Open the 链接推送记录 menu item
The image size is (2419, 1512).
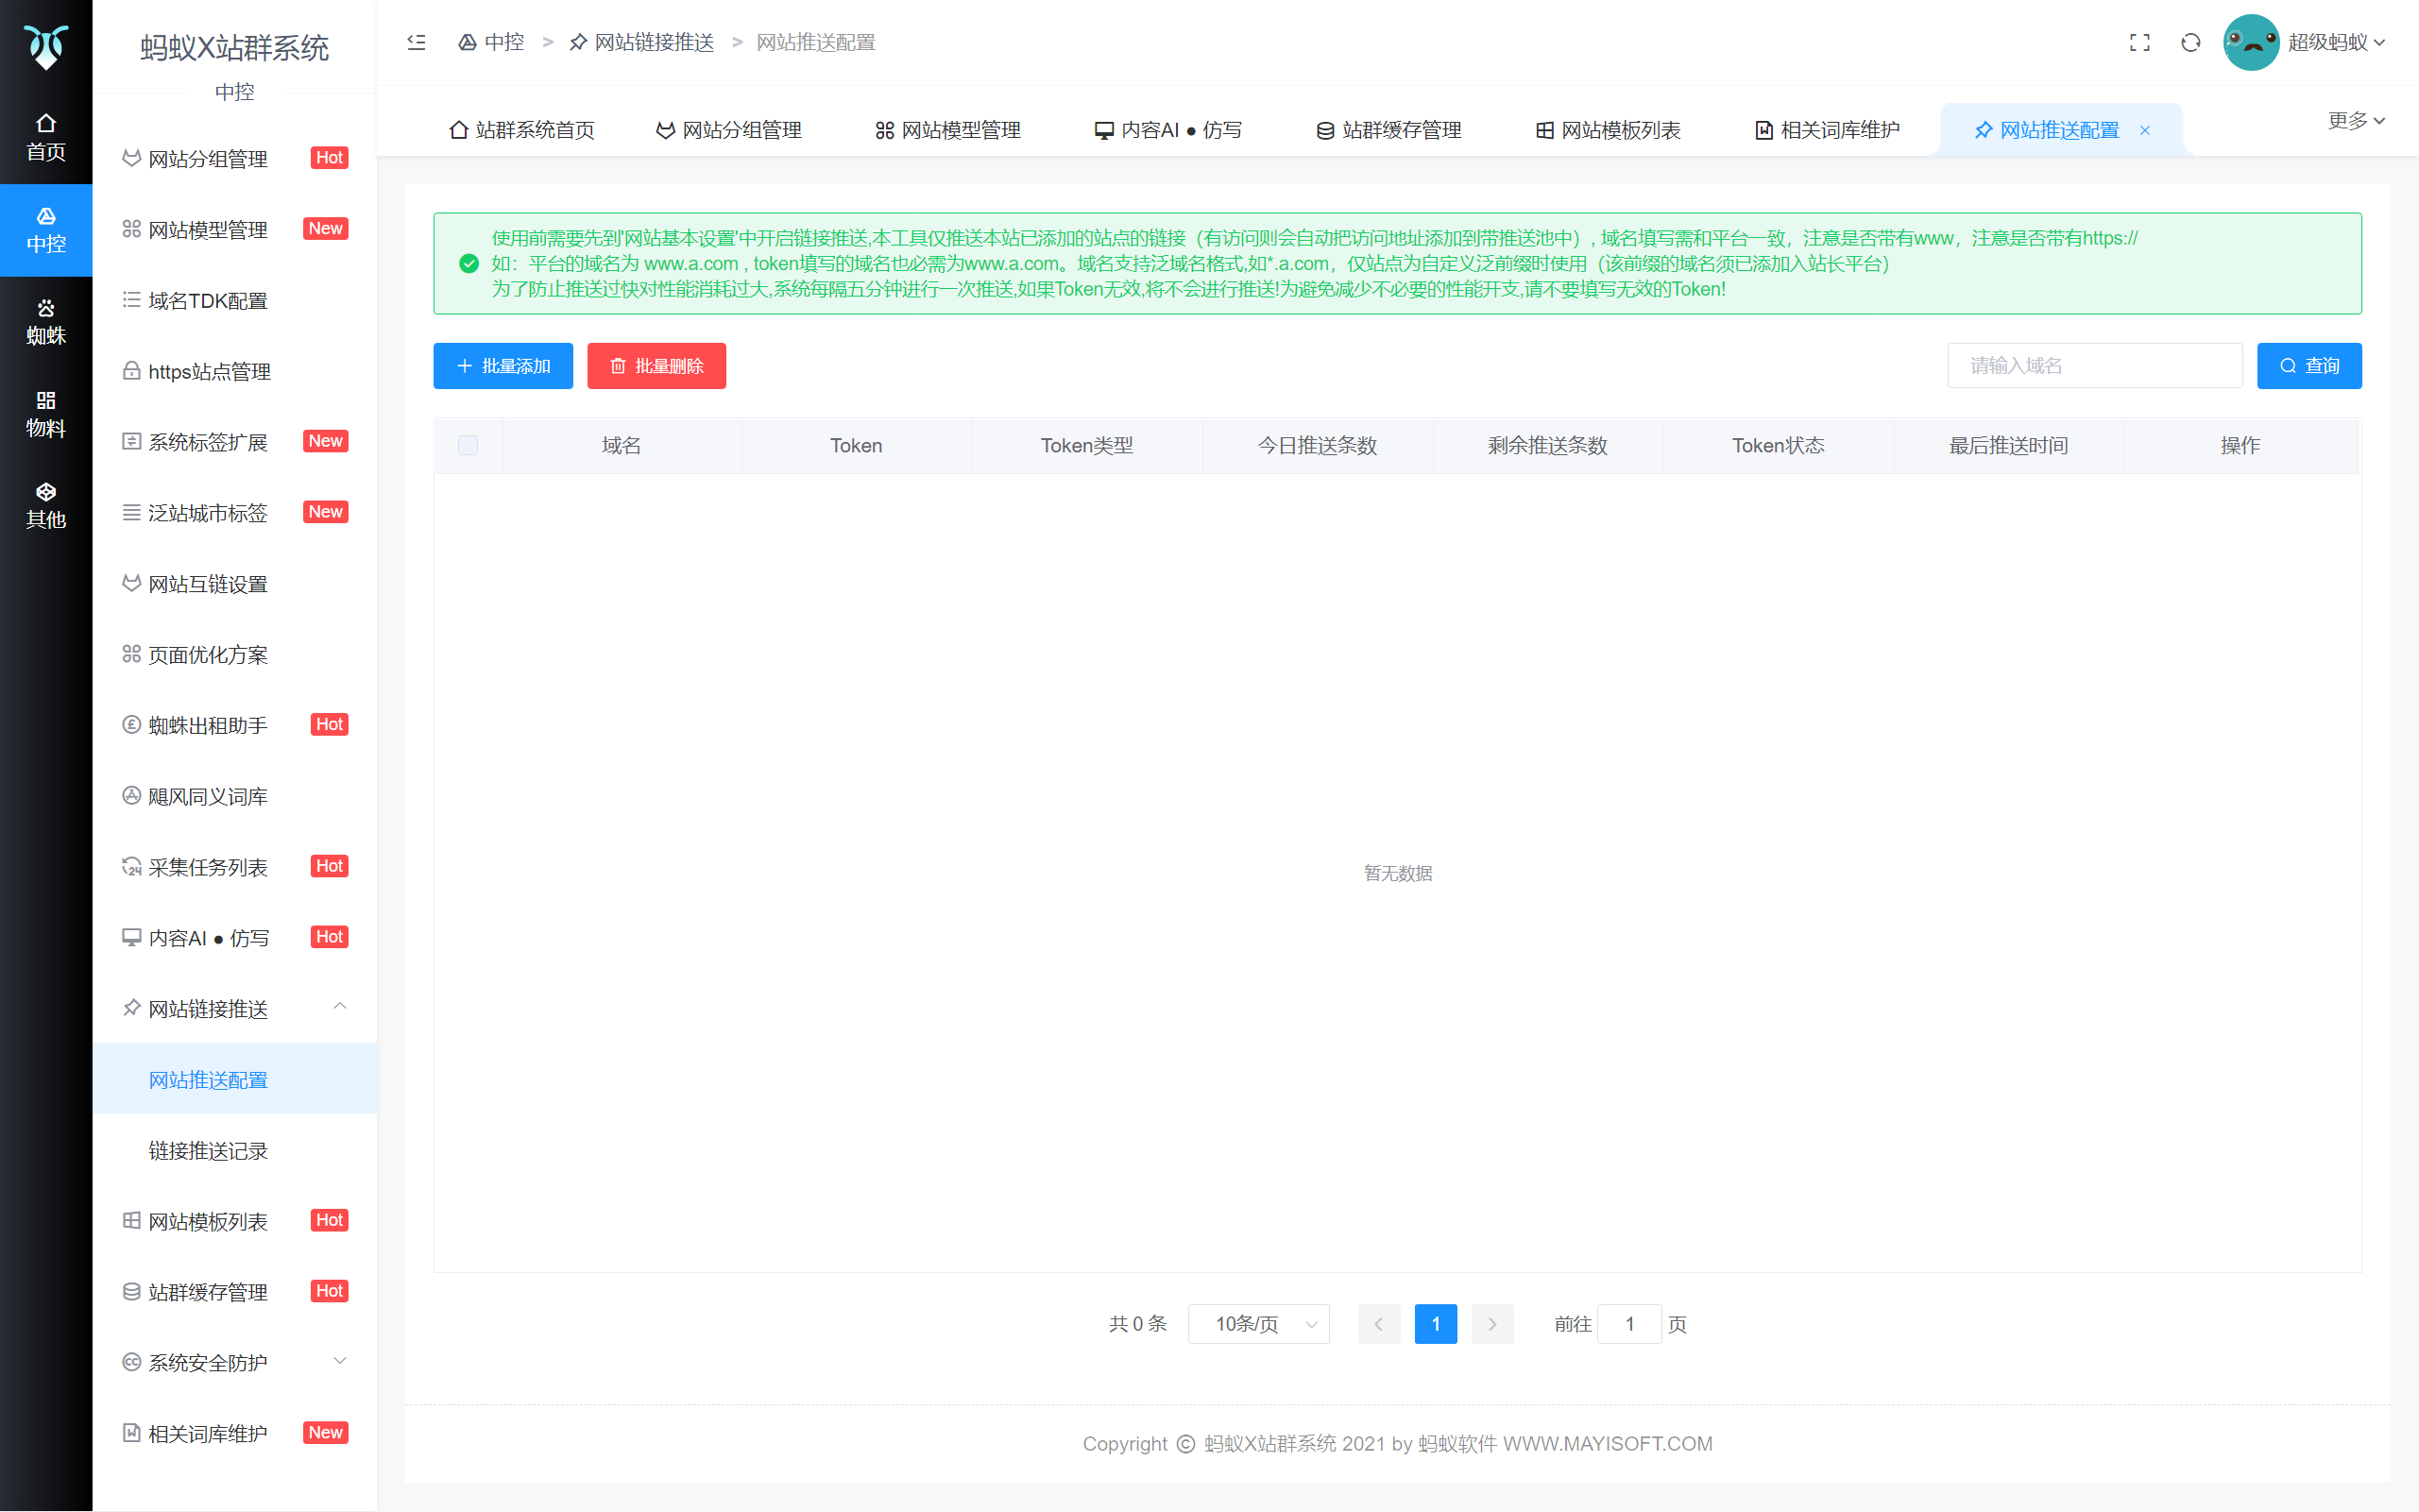207,1150
